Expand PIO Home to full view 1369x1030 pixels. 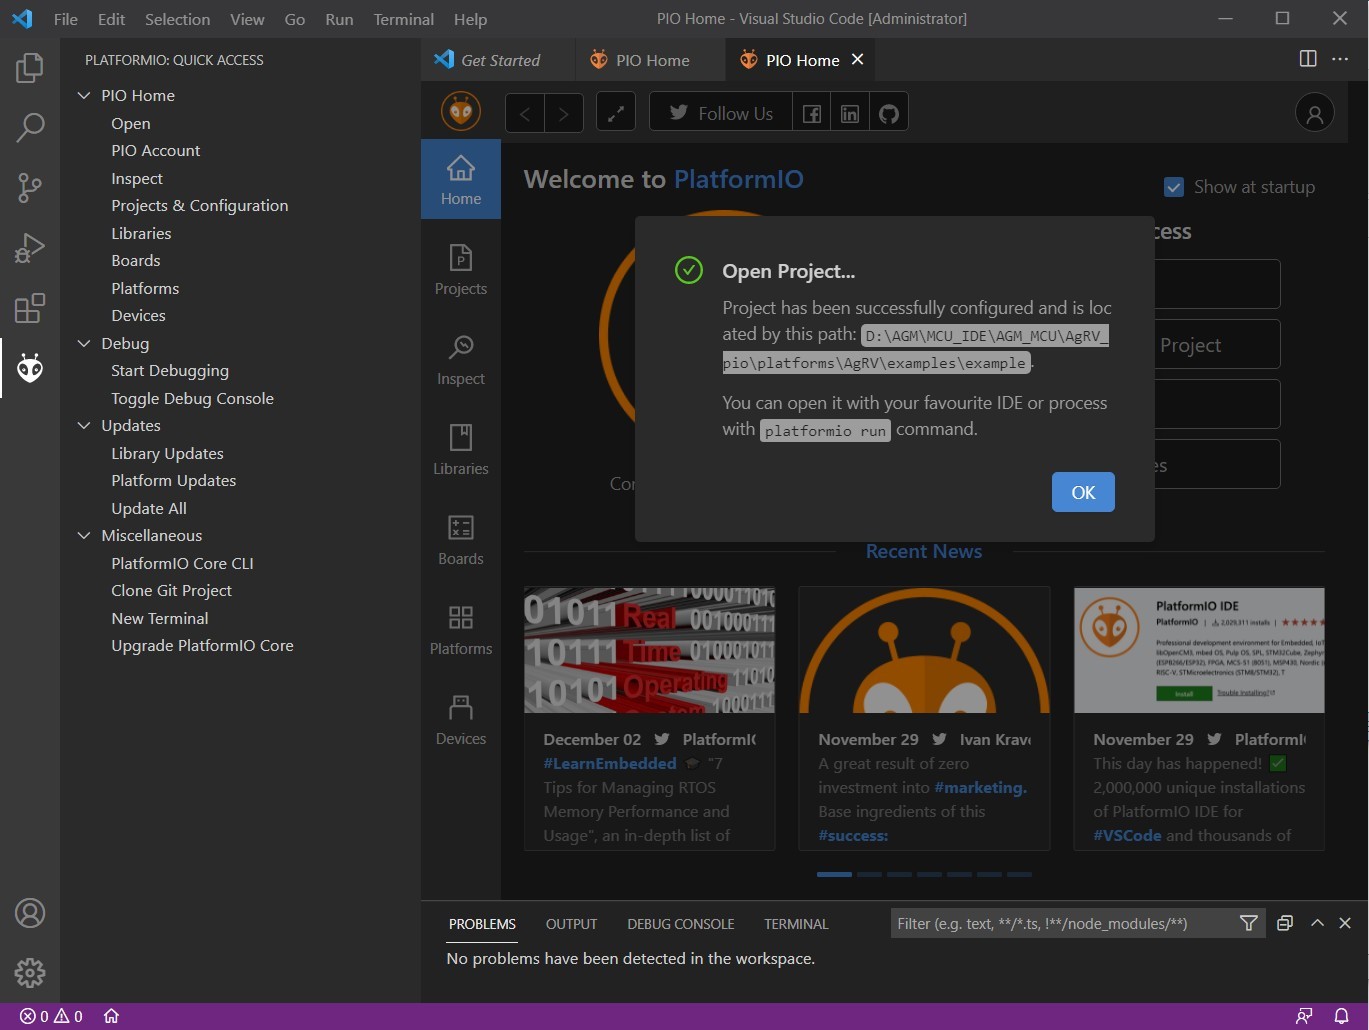point(616,113)
